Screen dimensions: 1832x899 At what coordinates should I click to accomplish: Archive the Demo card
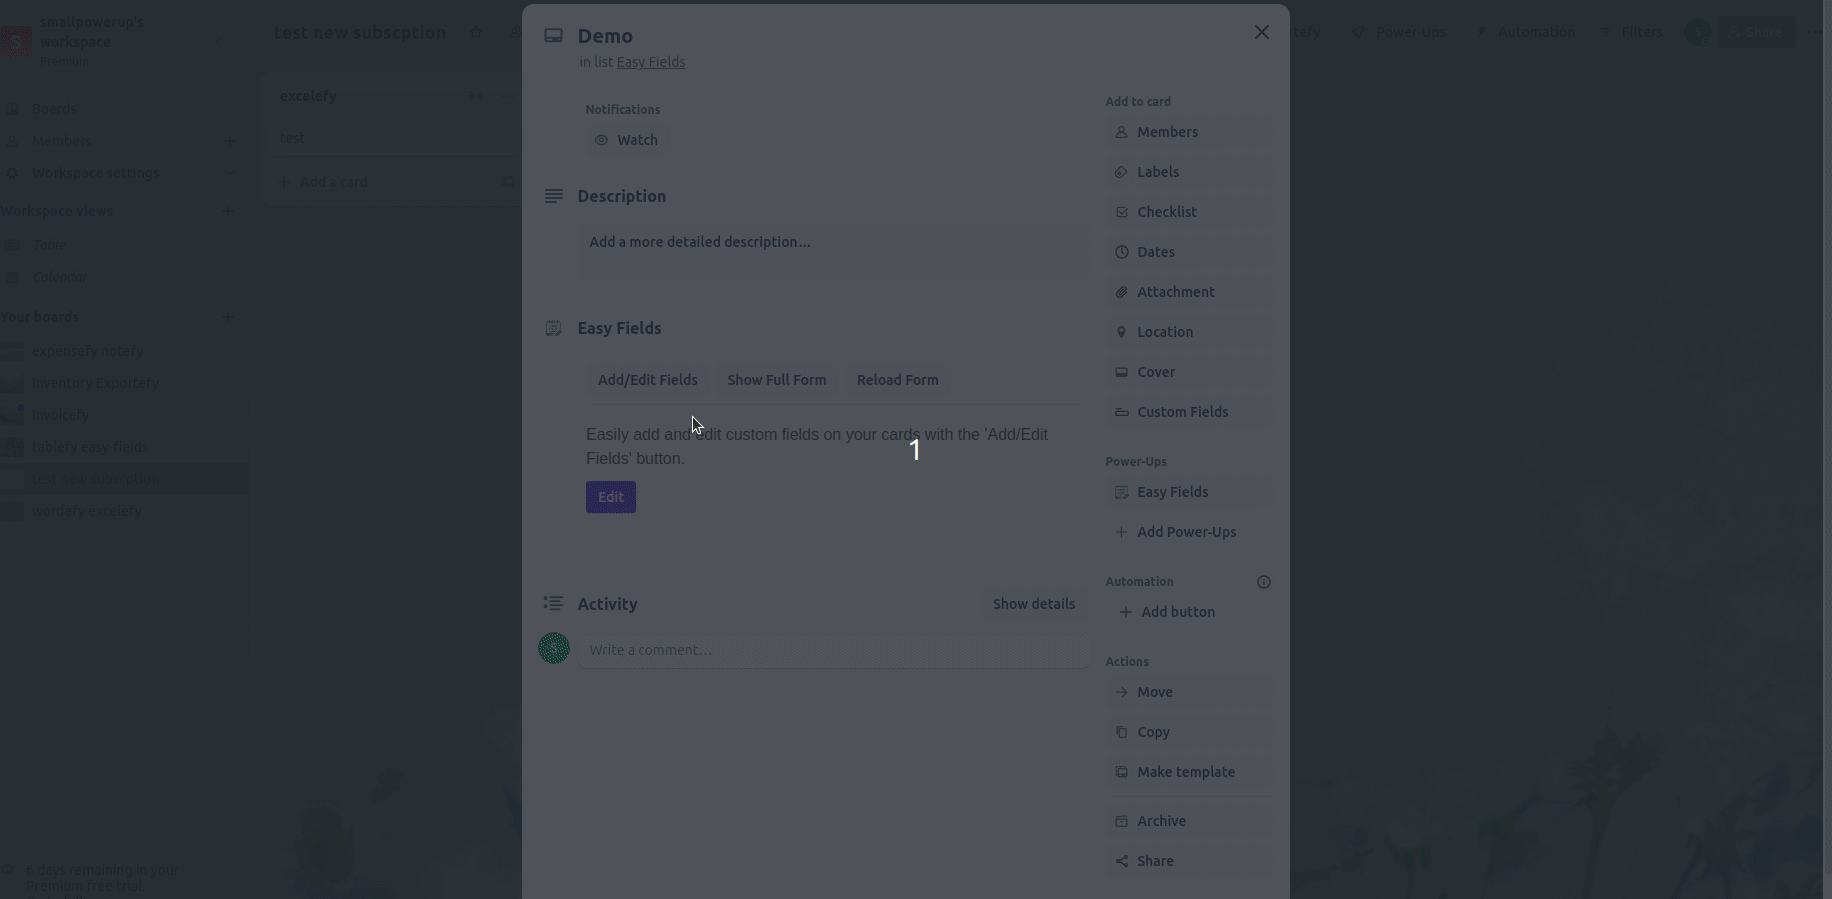(x=1160, y=821)
